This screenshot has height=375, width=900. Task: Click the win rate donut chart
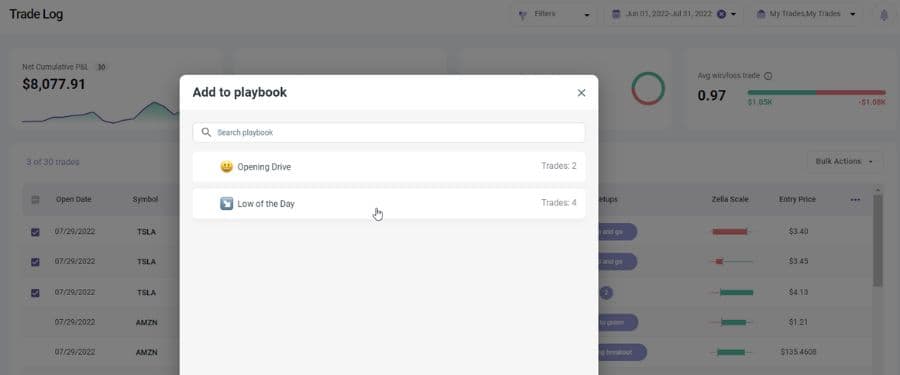point(648,88)
